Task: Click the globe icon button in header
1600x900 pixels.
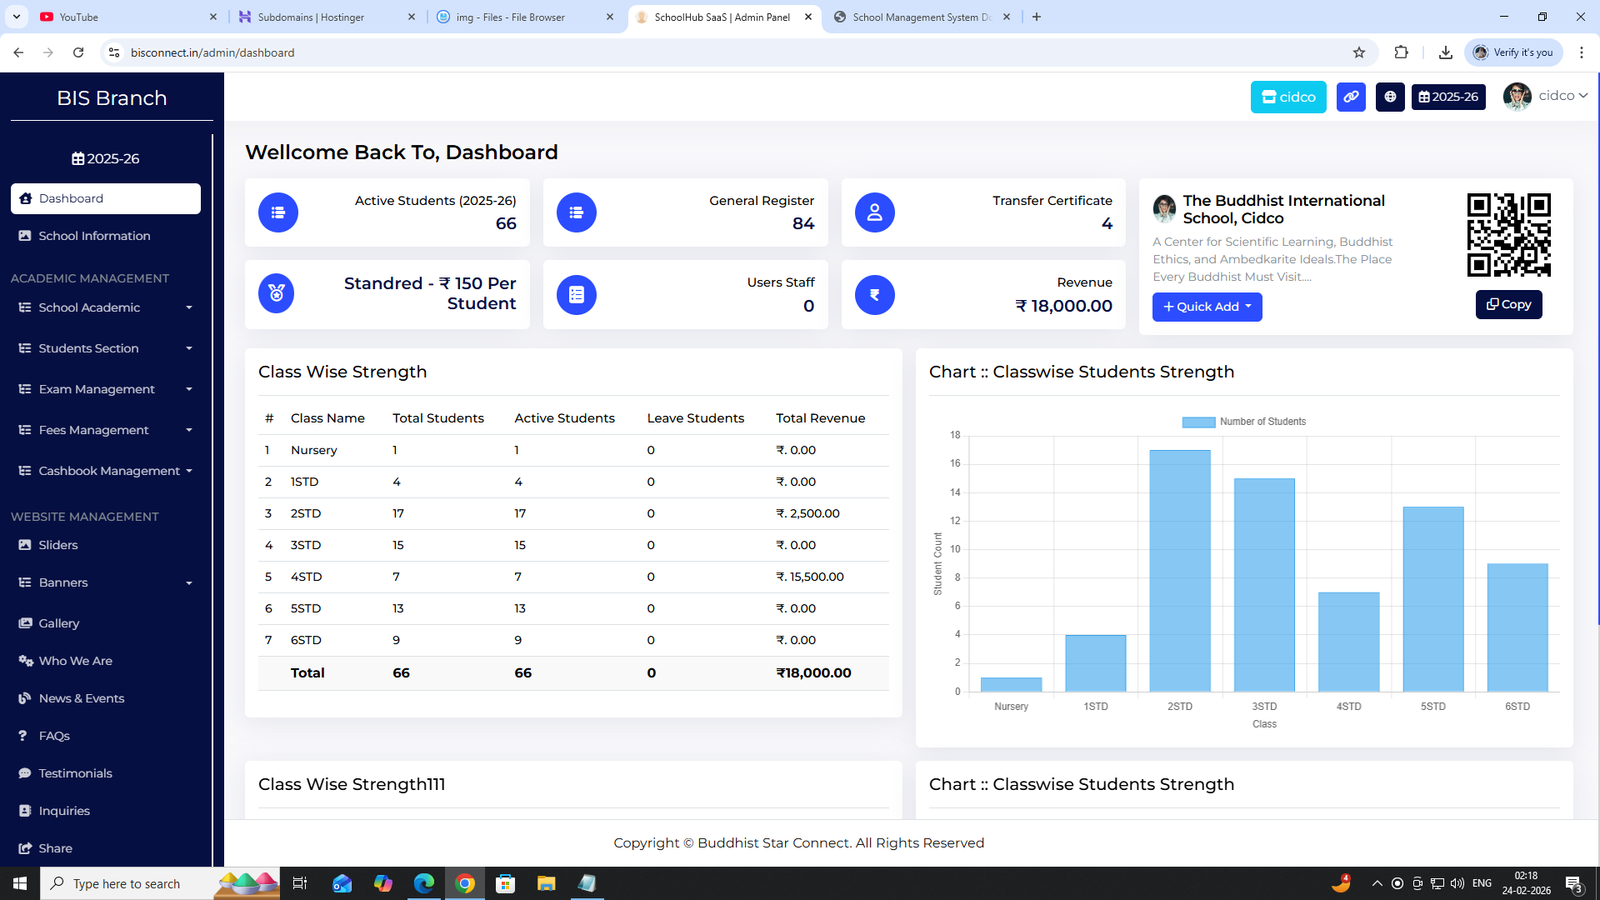Action: [1390, 97]
